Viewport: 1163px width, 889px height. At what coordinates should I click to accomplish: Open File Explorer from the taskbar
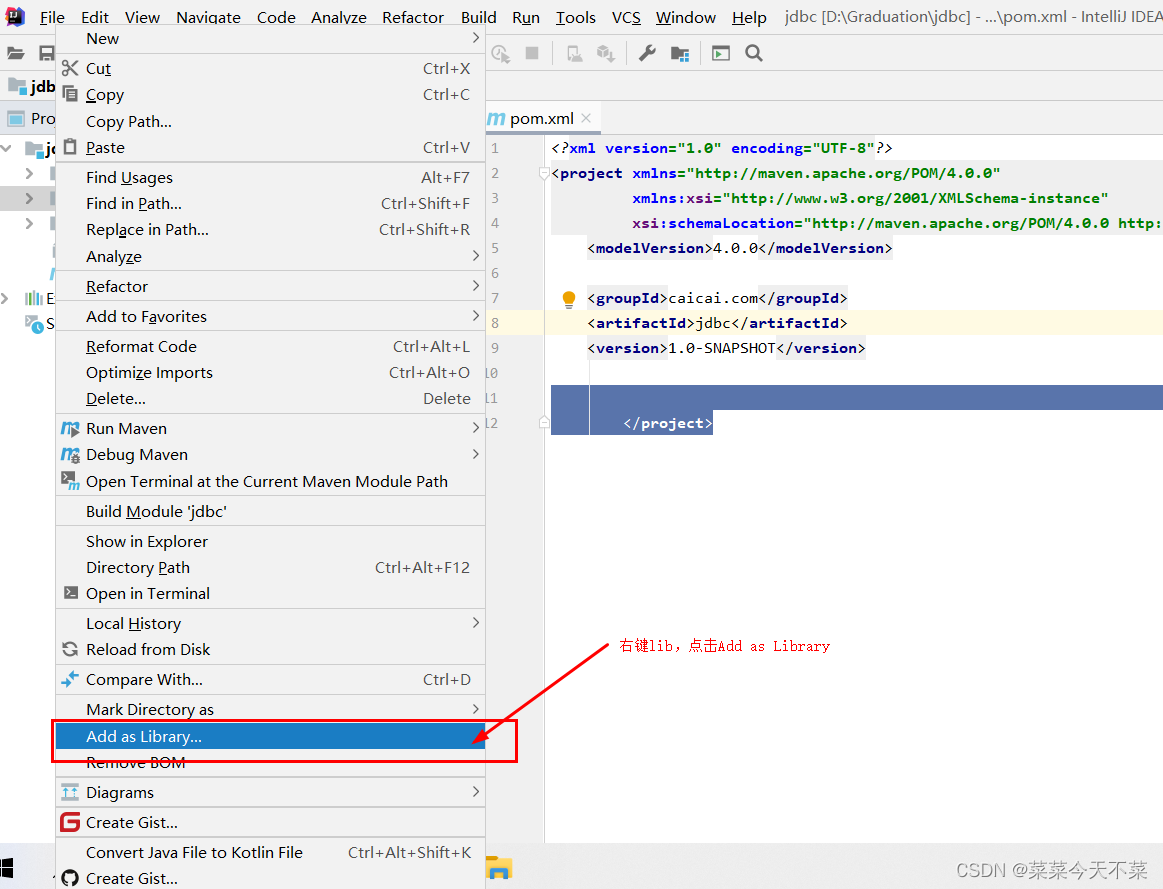click(x=499, y=867)
